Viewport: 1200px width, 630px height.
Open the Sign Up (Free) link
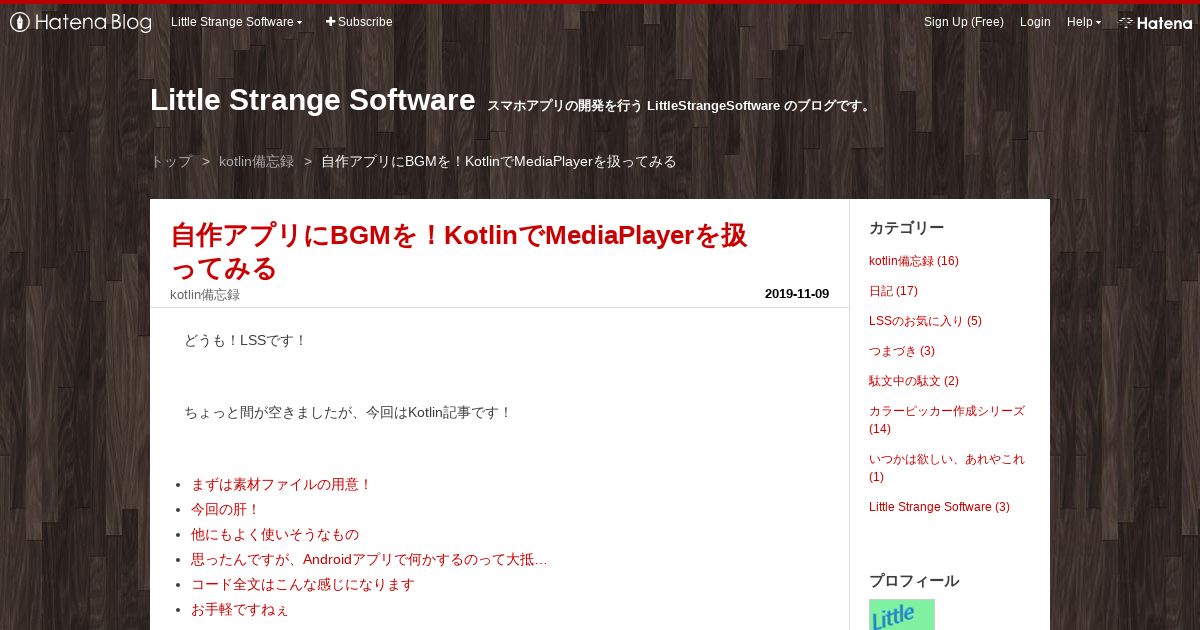(964, 22)
